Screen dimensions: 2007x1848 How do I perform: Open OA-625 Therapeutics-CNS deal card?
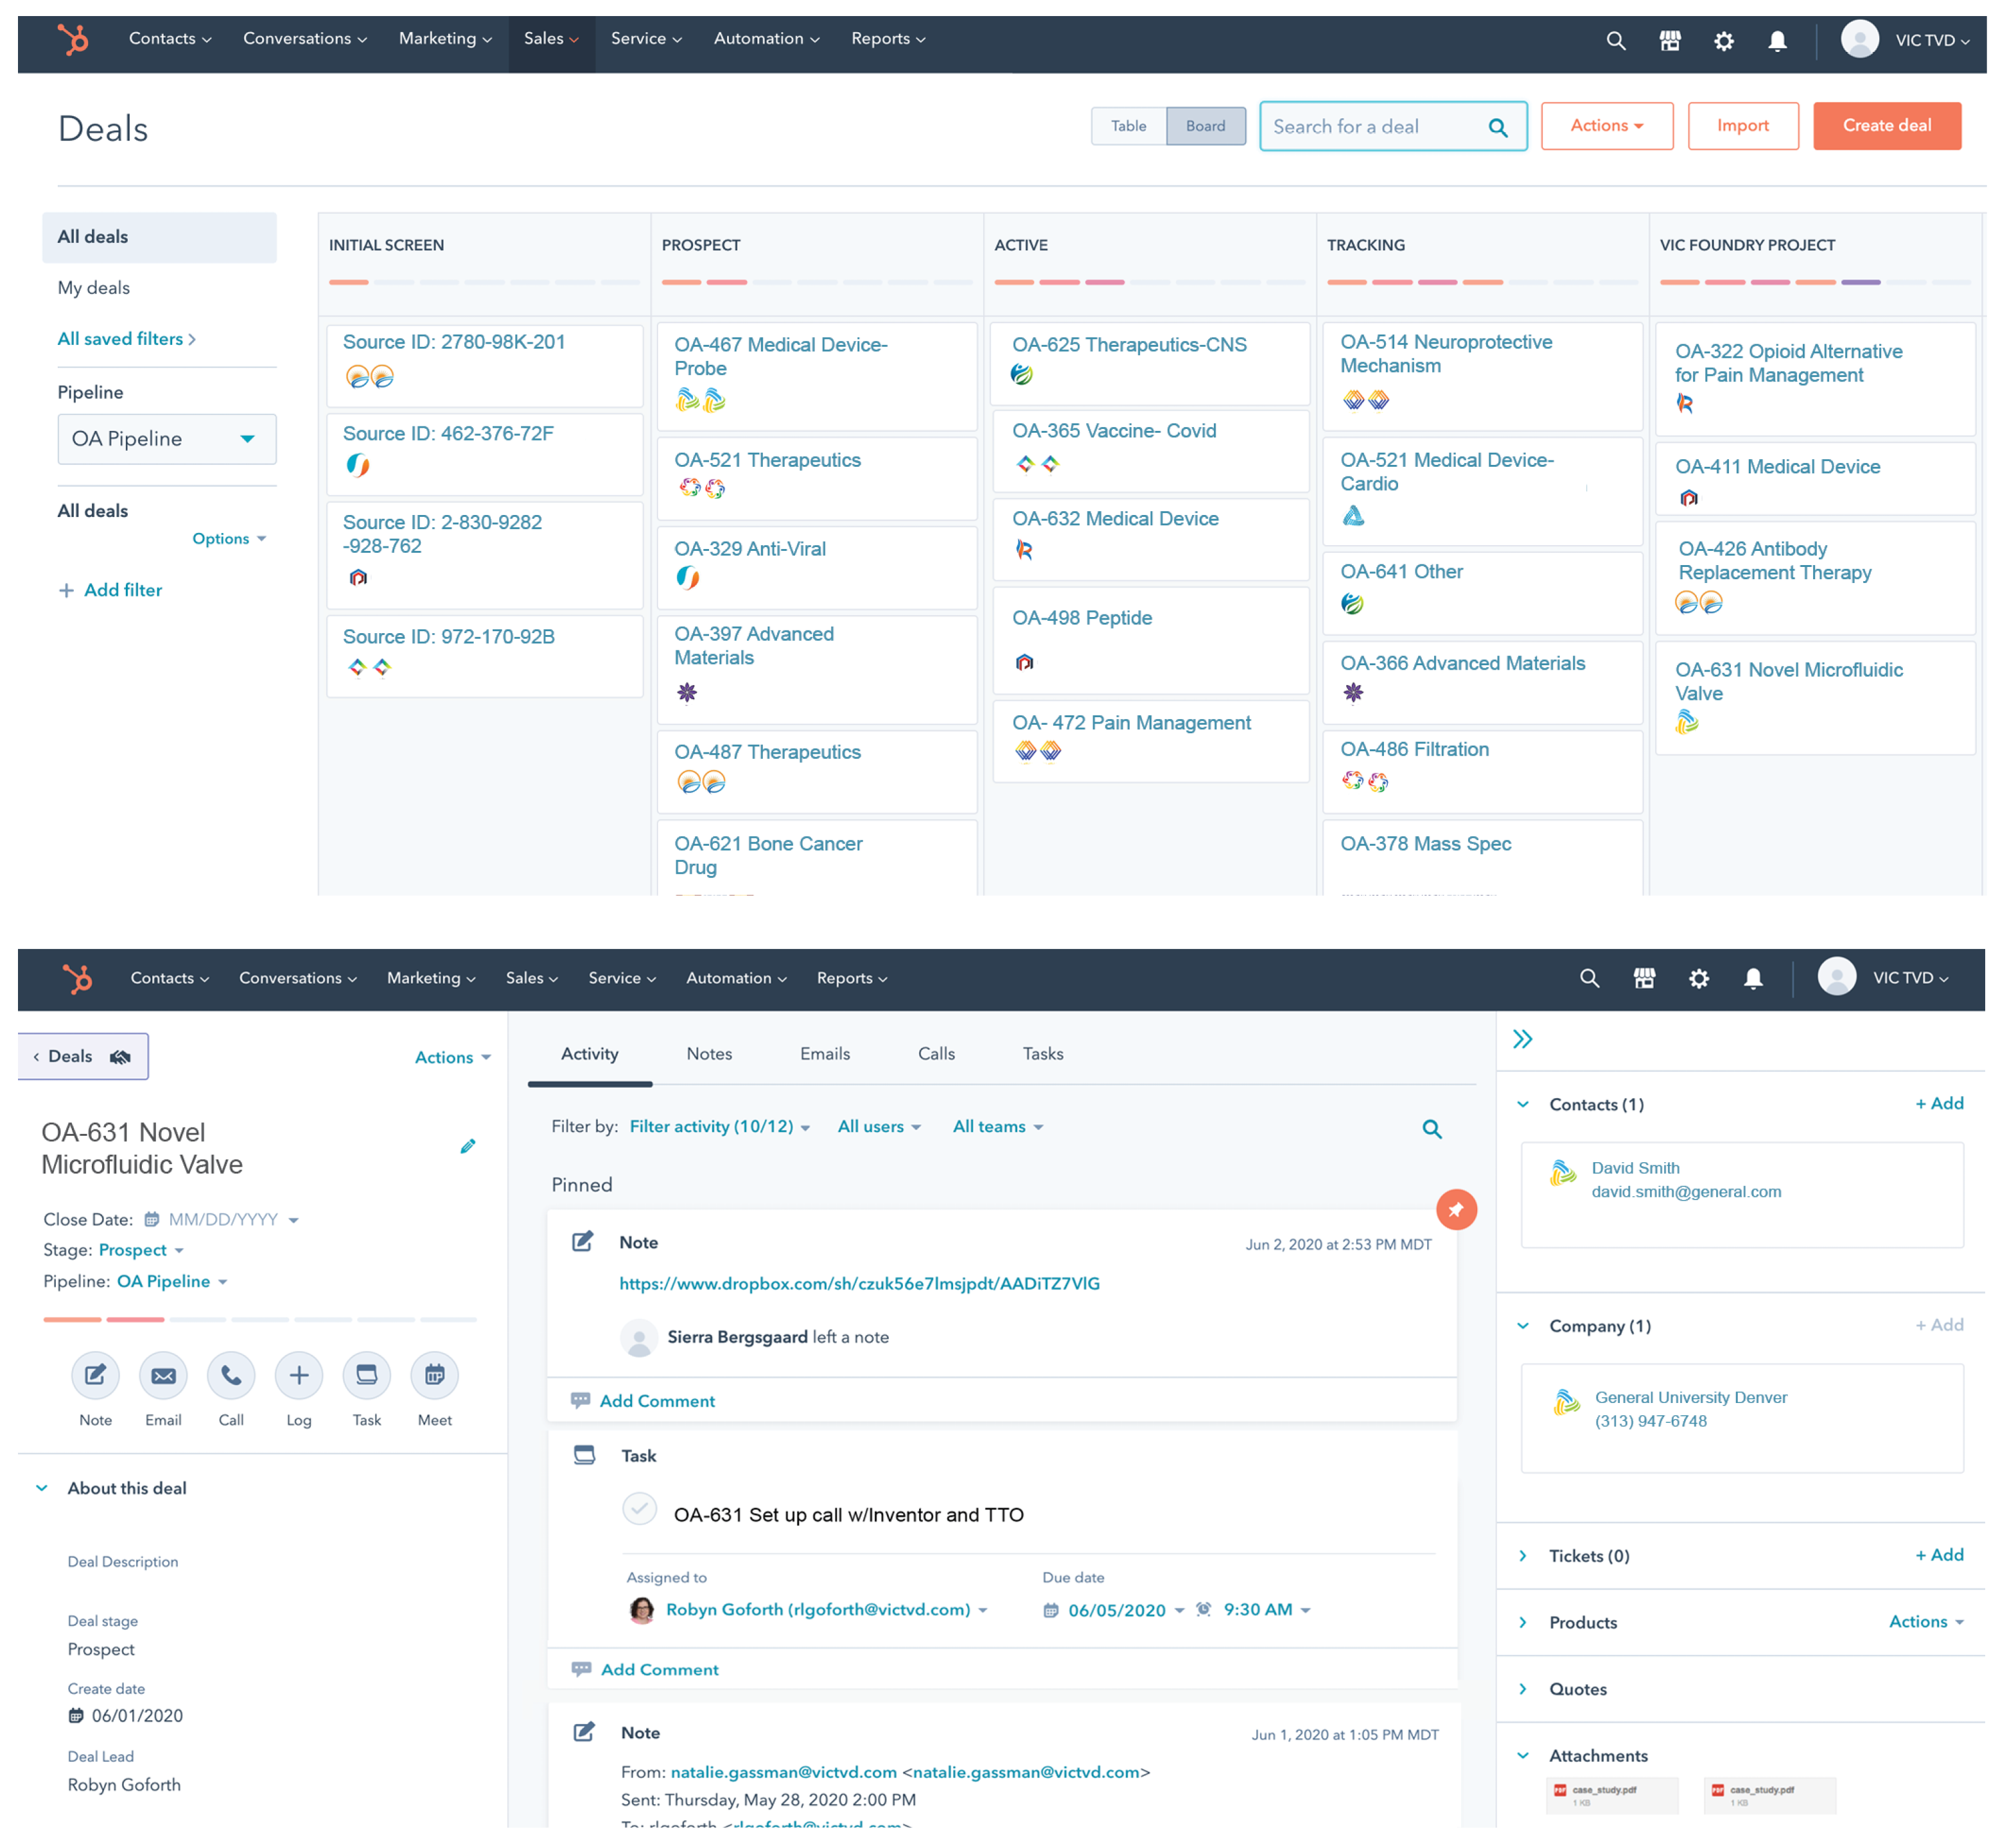coord(1150,363)
